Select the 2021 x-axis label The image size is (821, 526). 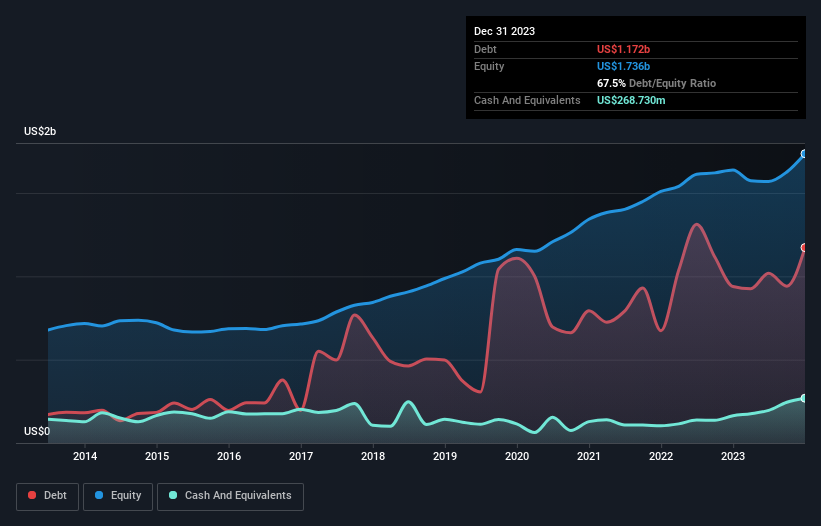589,456
